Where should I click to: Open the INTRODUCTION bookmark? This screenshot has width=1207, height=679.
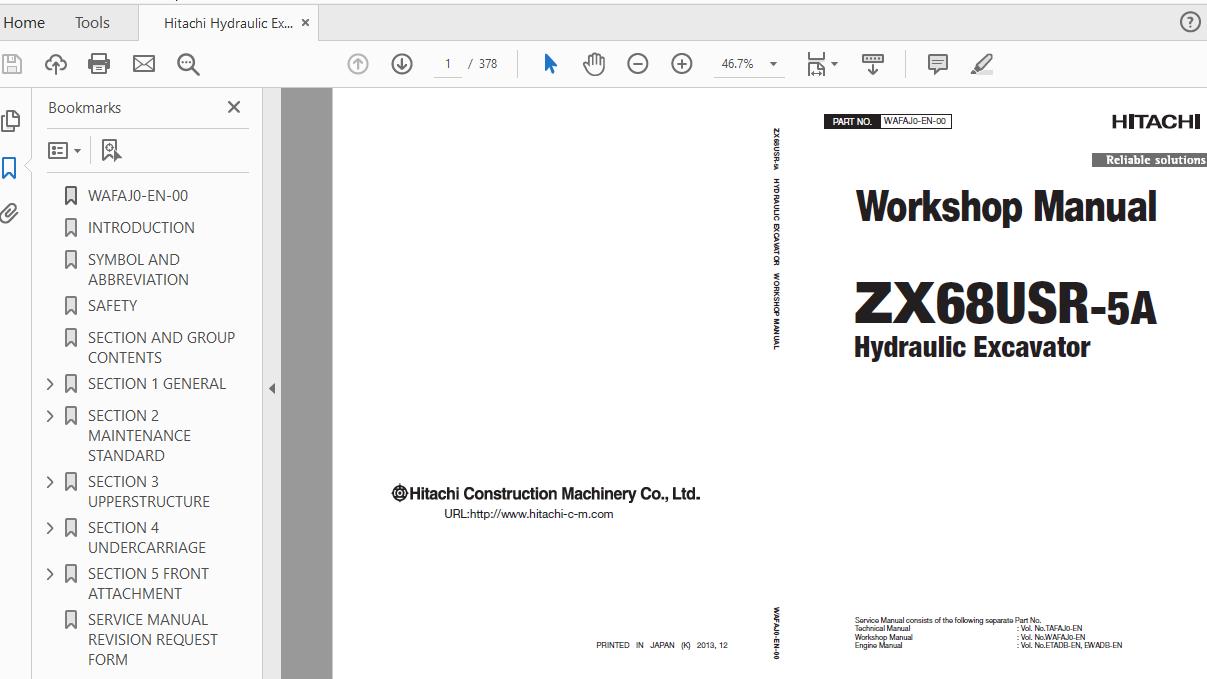tap(141, 227)
